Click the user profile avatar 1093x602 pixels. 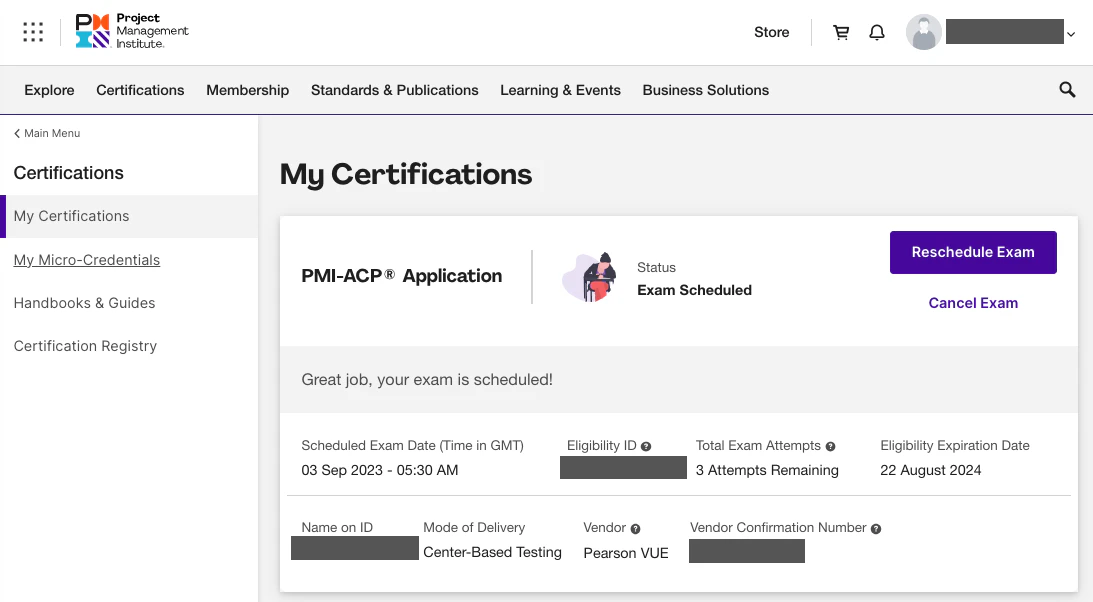point(924,32)
